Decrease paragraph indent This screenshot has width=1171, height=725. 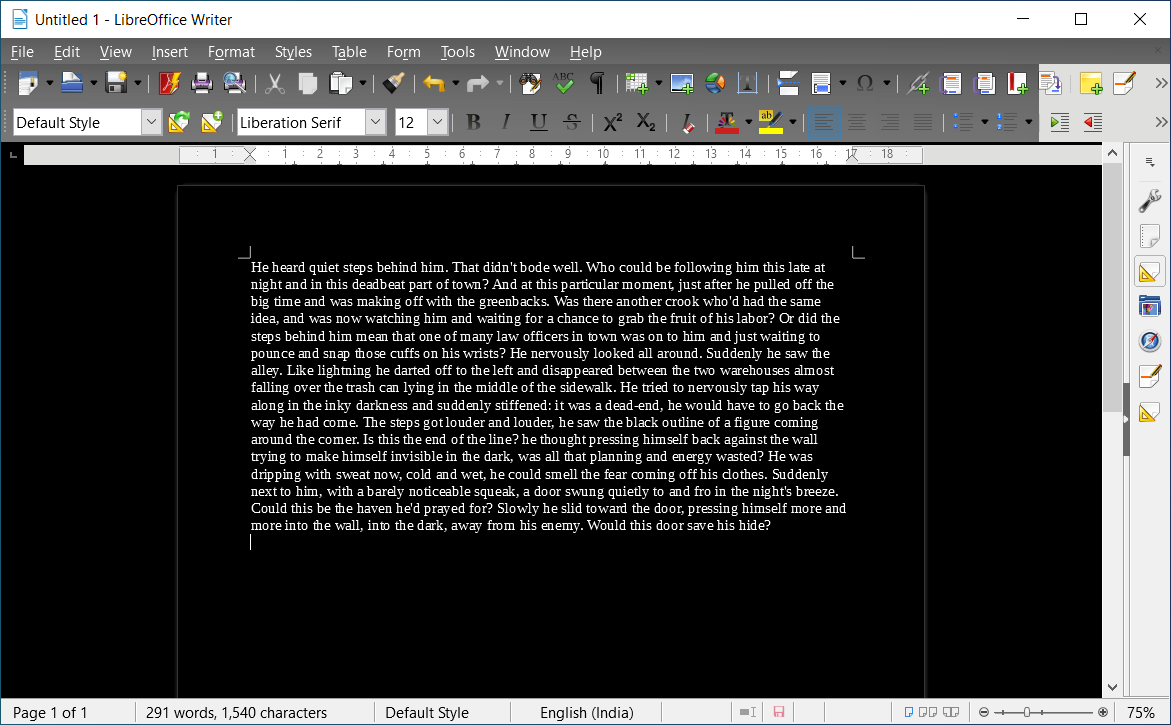[x=1092, y=122]
